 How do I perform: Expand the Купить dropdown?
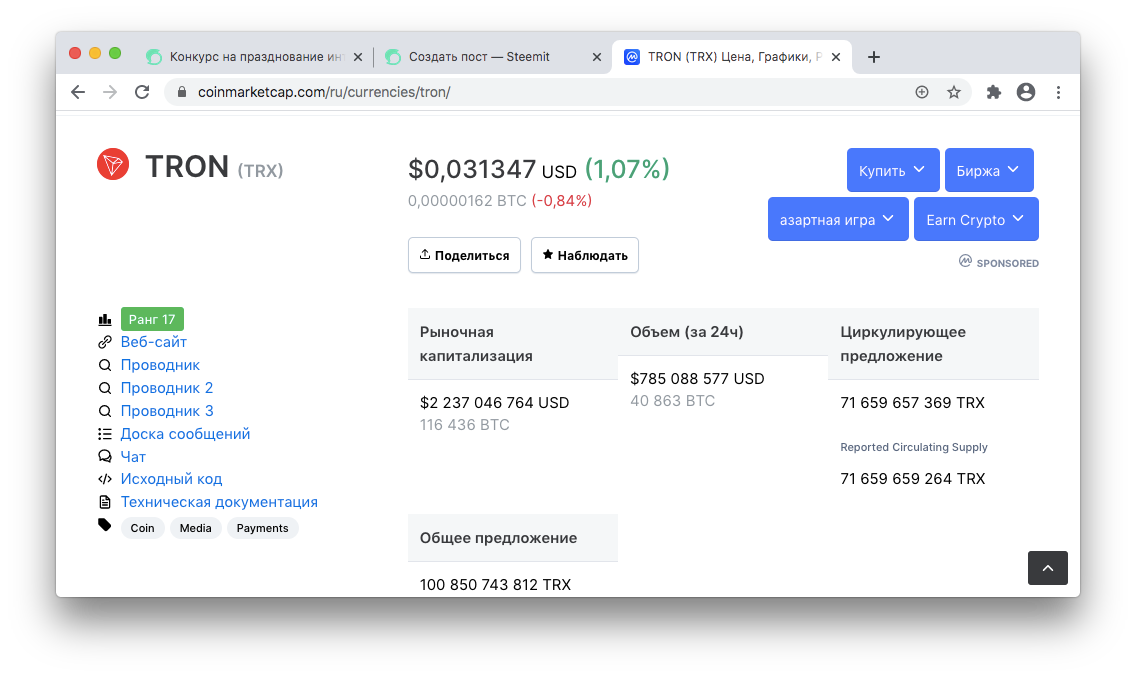893,170
